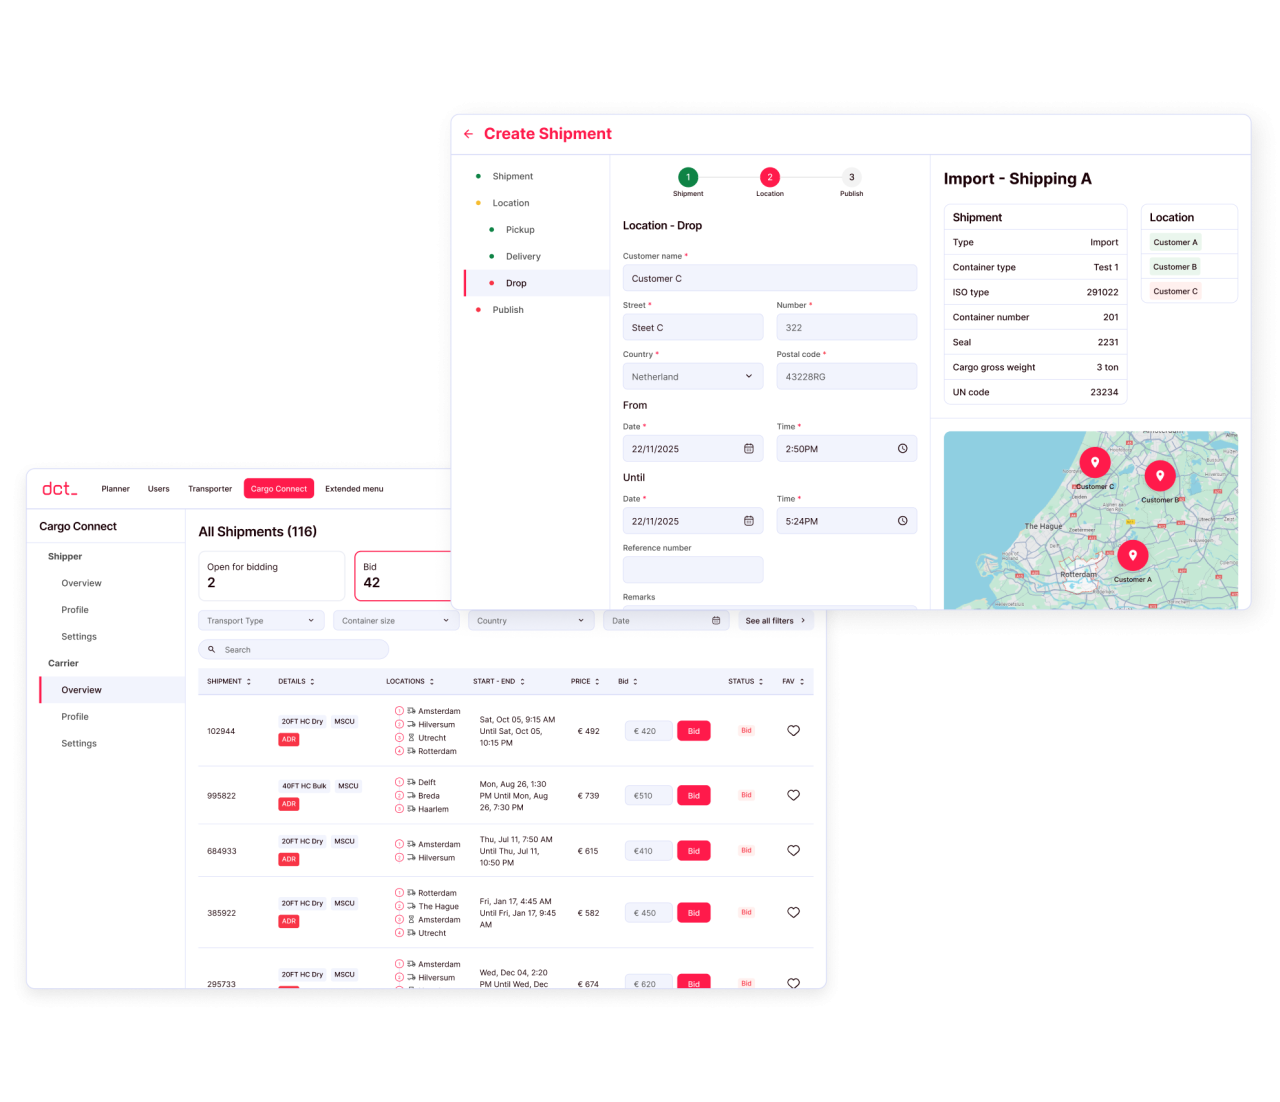
Task: Switch to the Cargo Connect tab
Action: point(278,489)
